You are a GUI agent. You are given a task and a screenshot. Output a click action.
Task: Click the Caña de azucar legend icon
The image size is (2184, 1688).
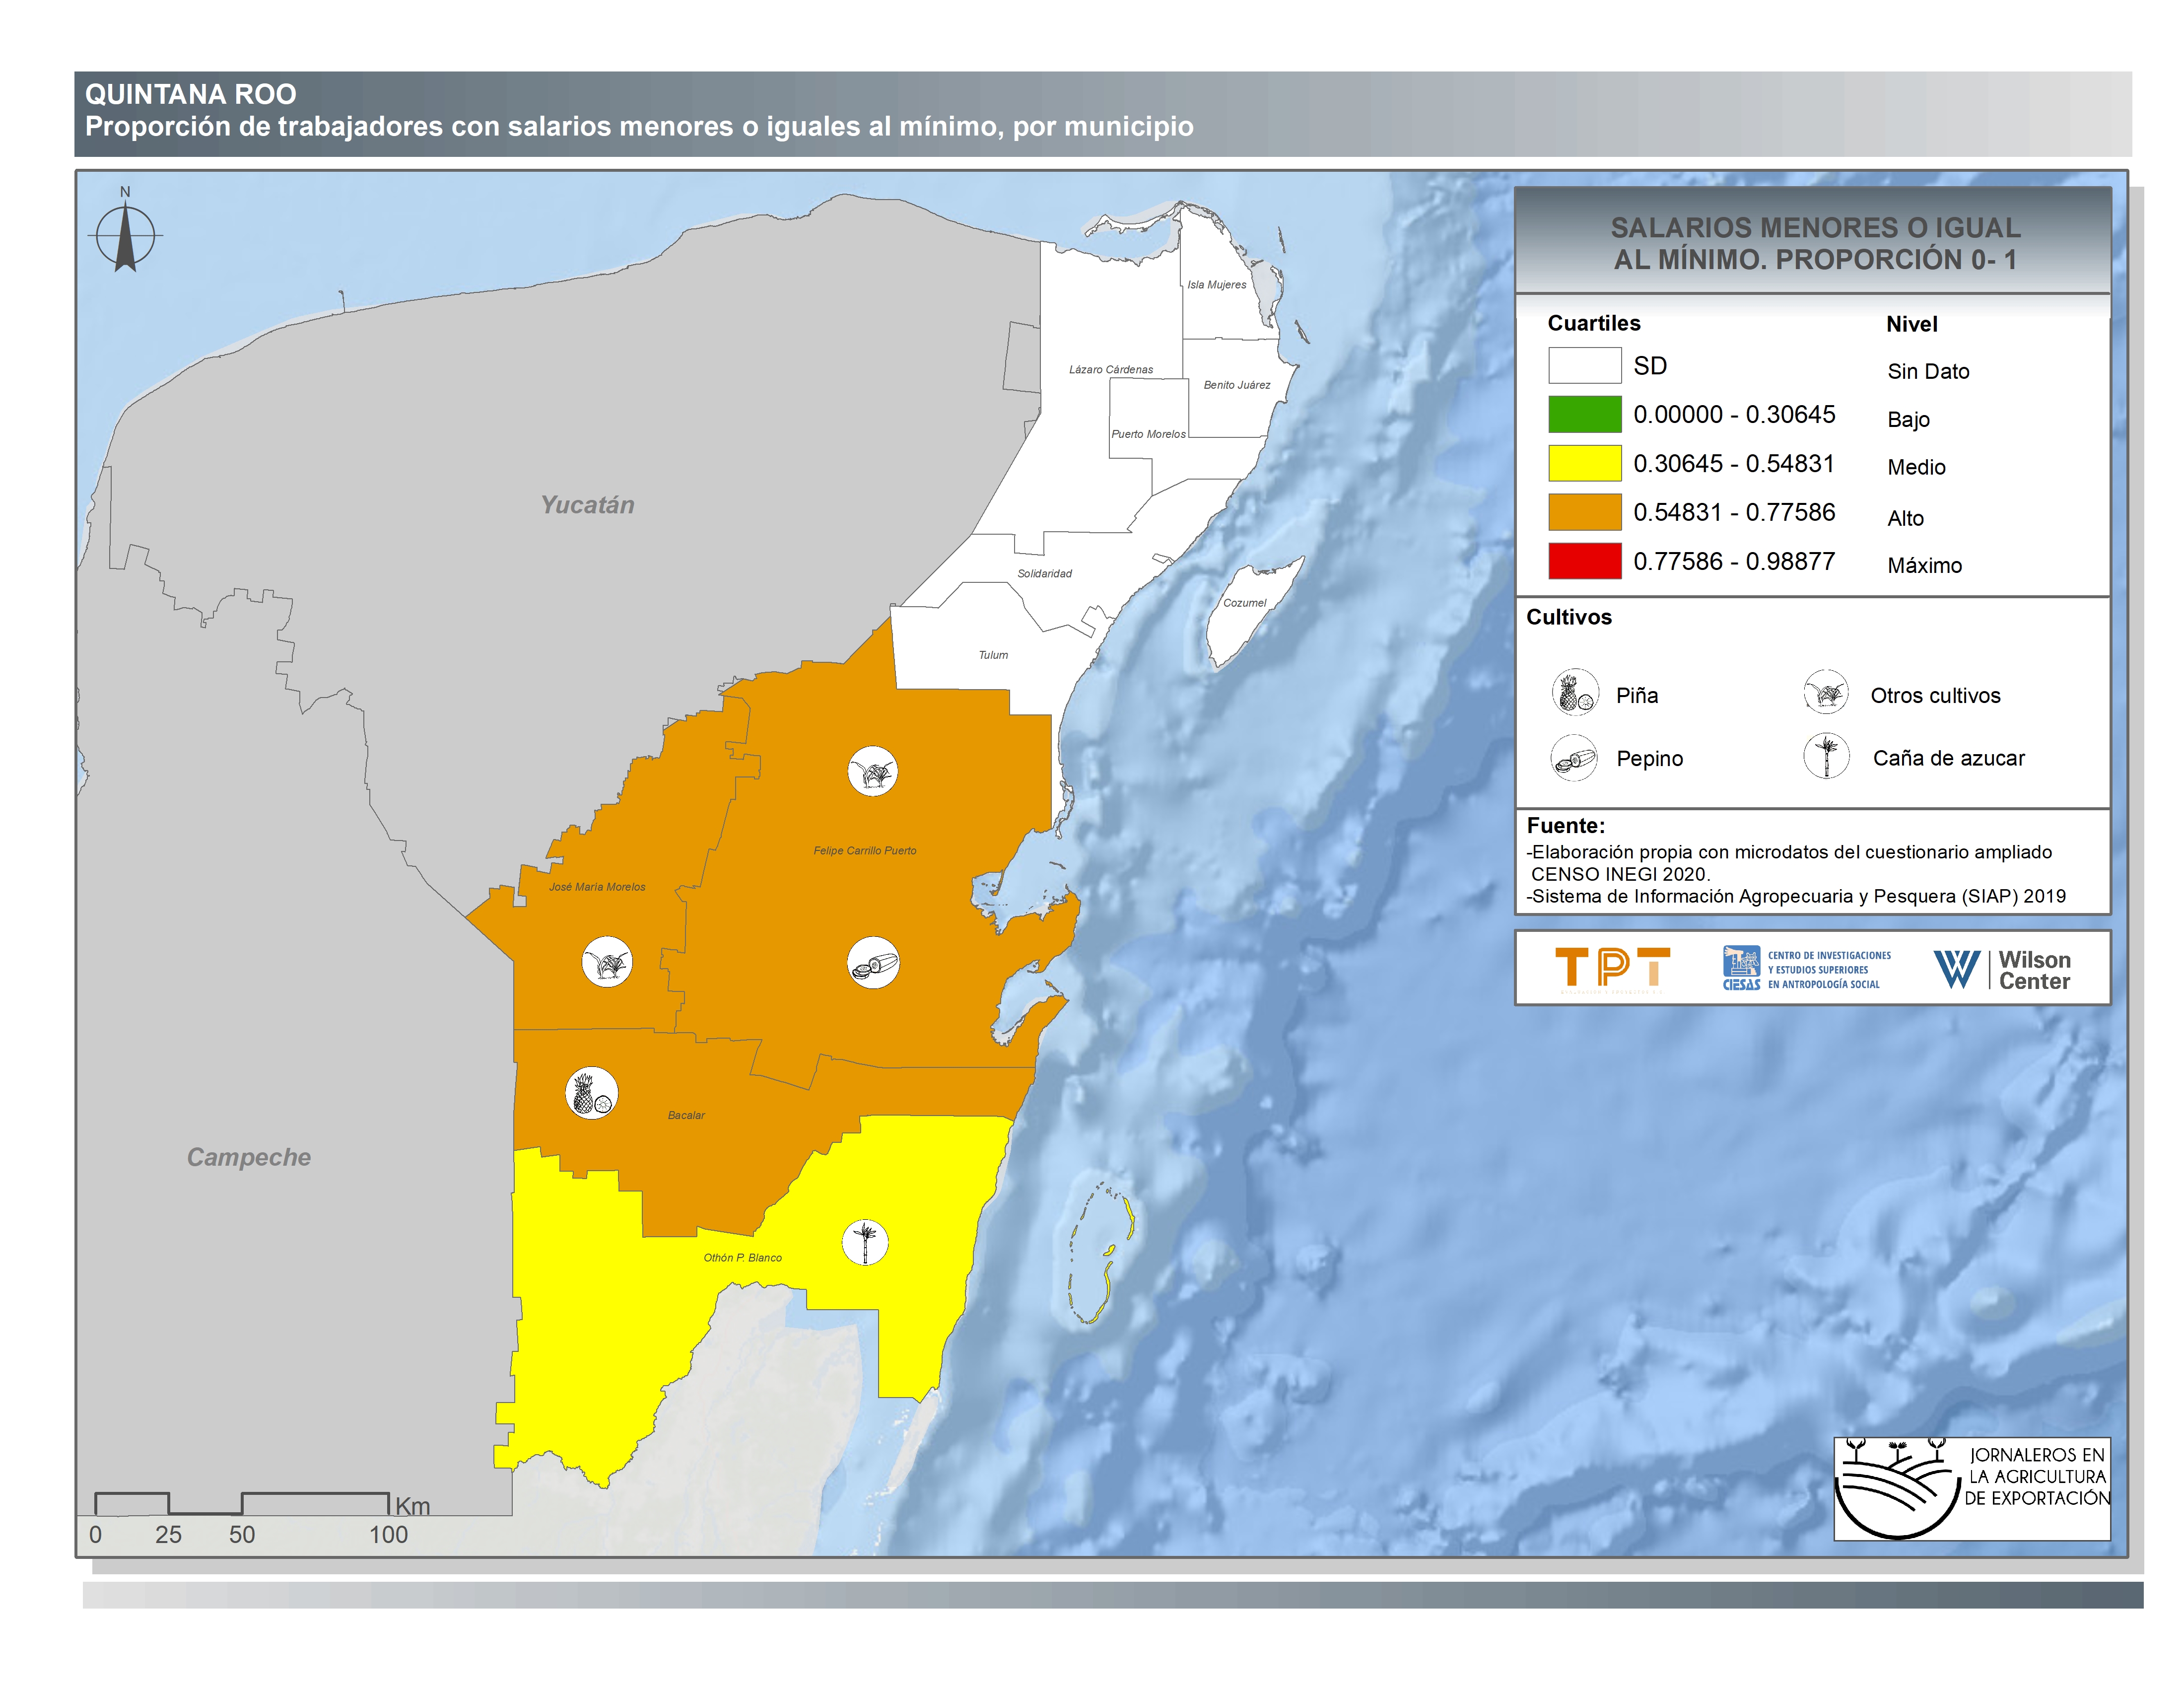tap(1826, 757)
